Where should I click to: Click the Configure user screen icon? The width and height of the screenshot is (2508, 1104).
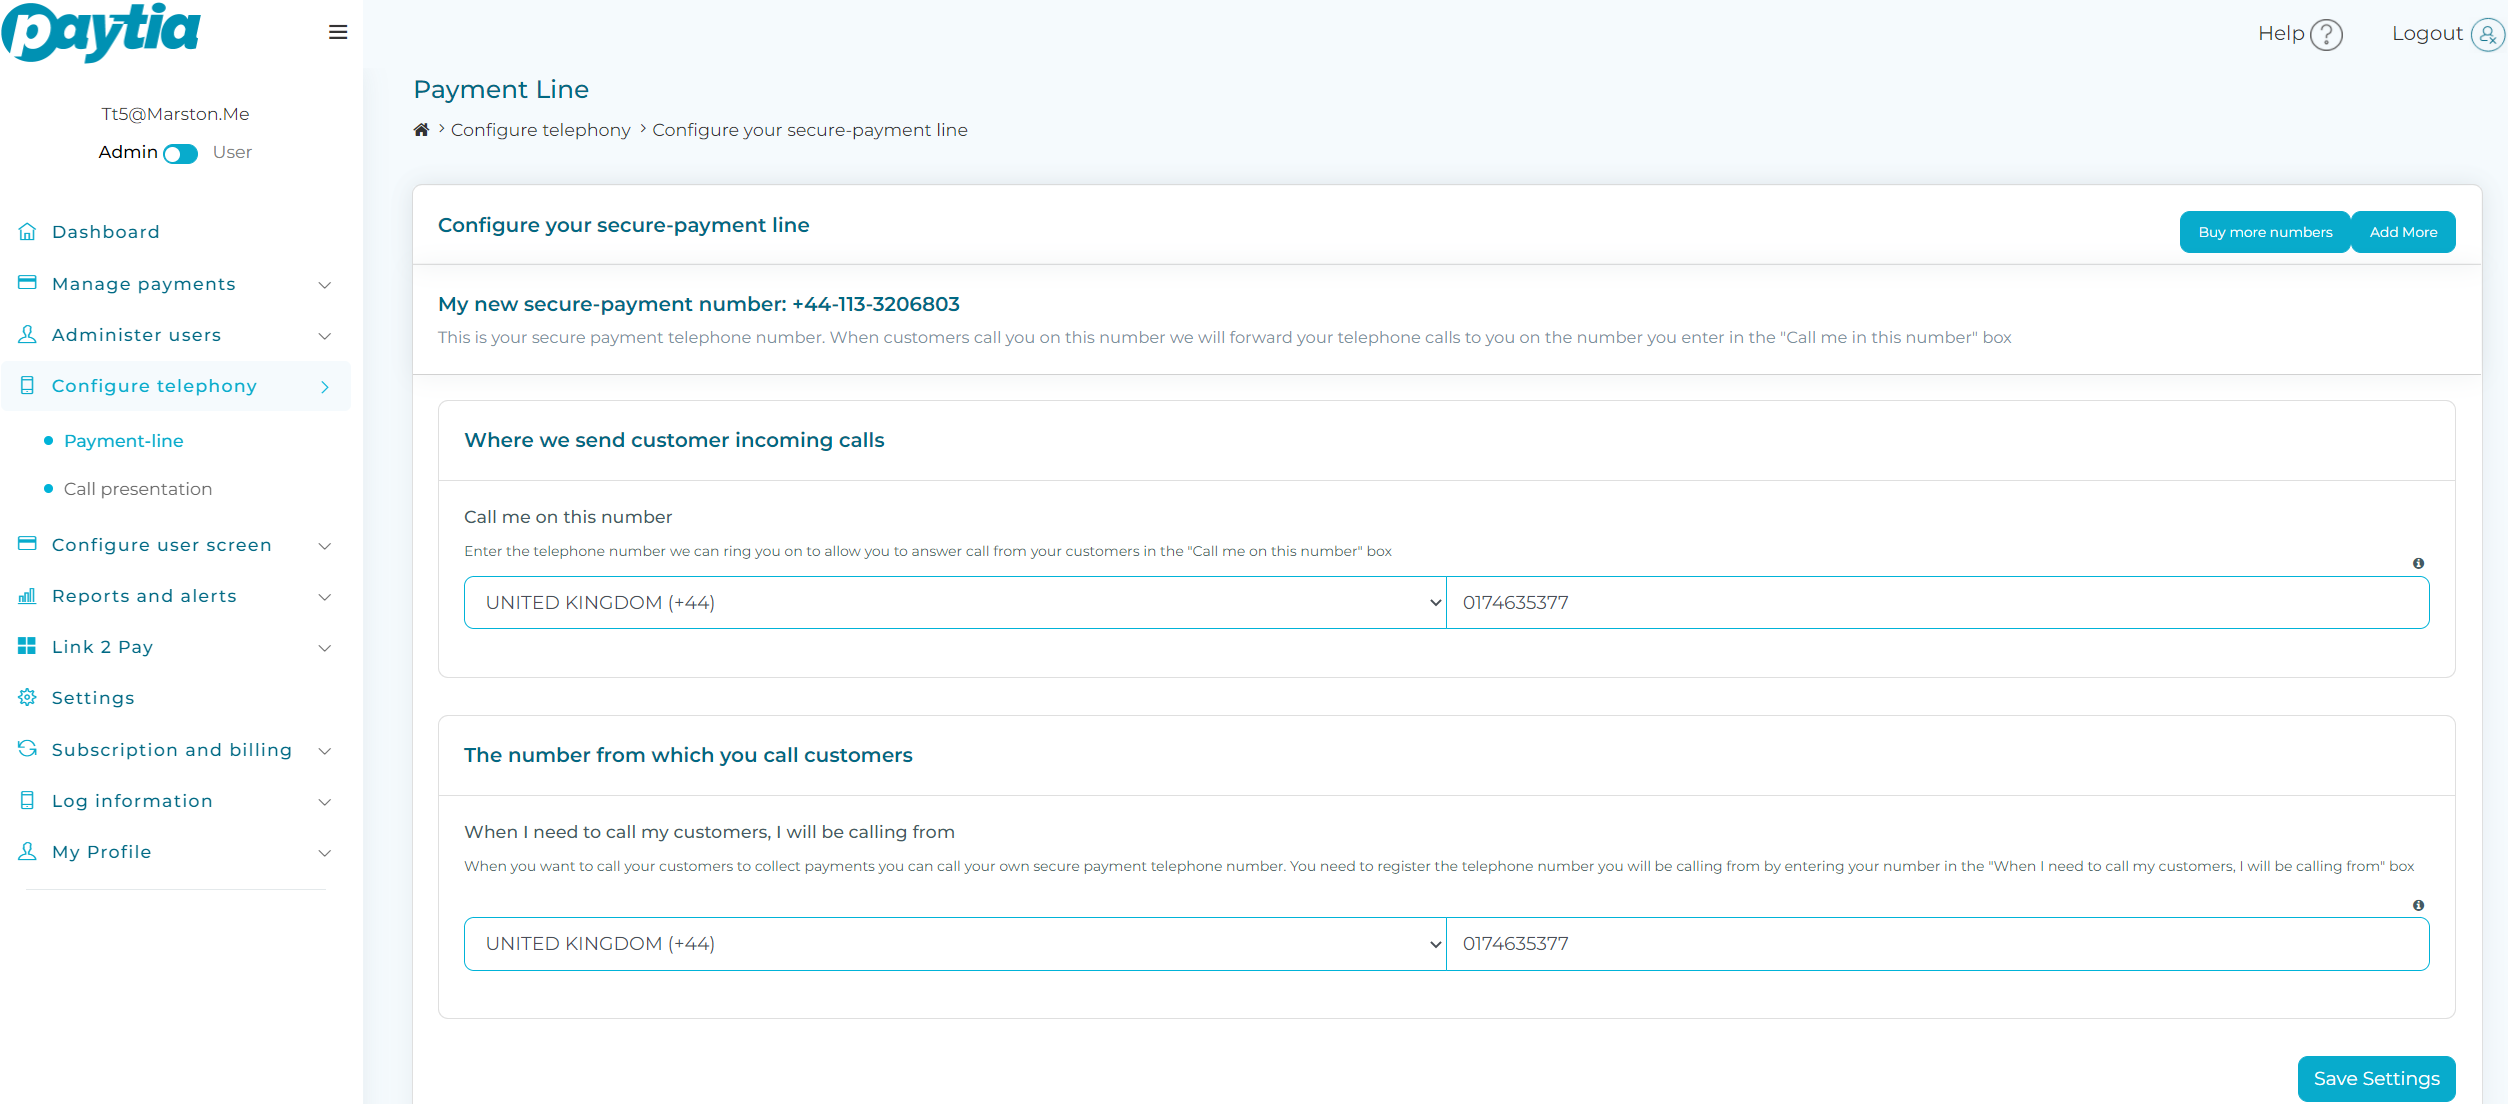(27, 544)
